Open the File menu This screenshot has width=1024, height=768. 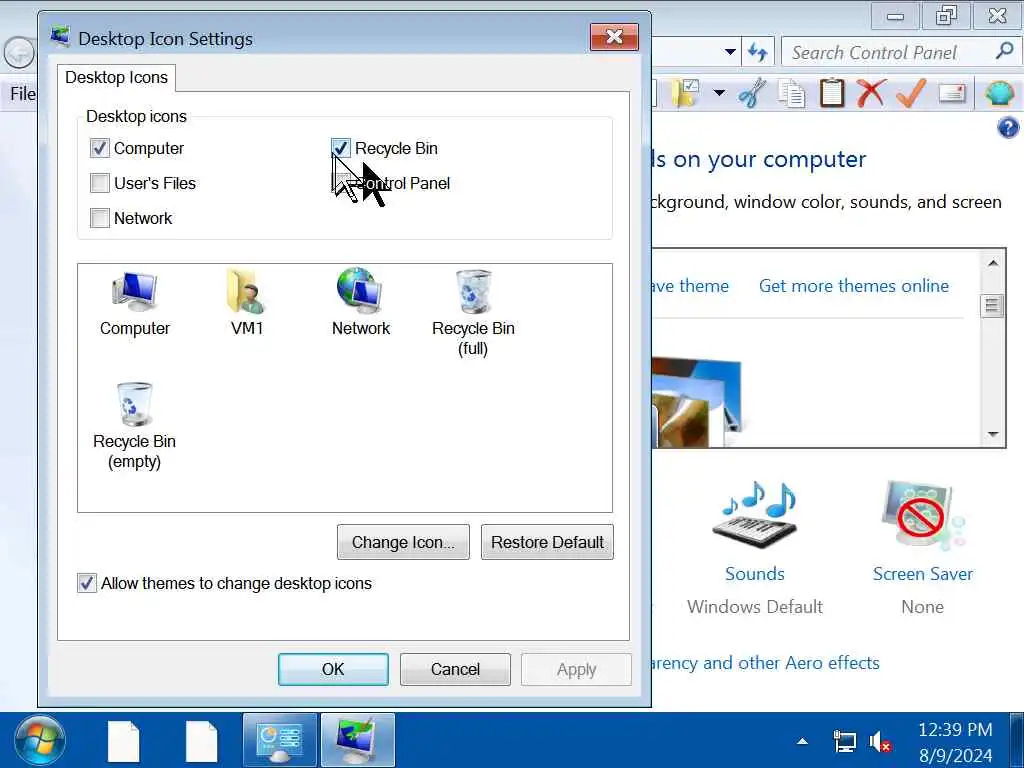click(x=23, y=93)
